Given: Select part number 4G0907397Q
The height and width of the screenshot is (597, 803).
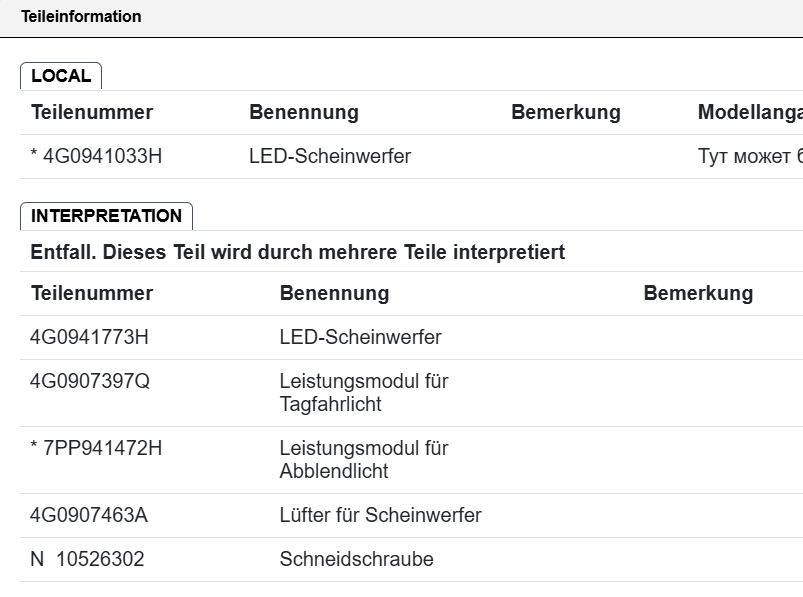Looking at the screenshot, I should pos(89,382).
